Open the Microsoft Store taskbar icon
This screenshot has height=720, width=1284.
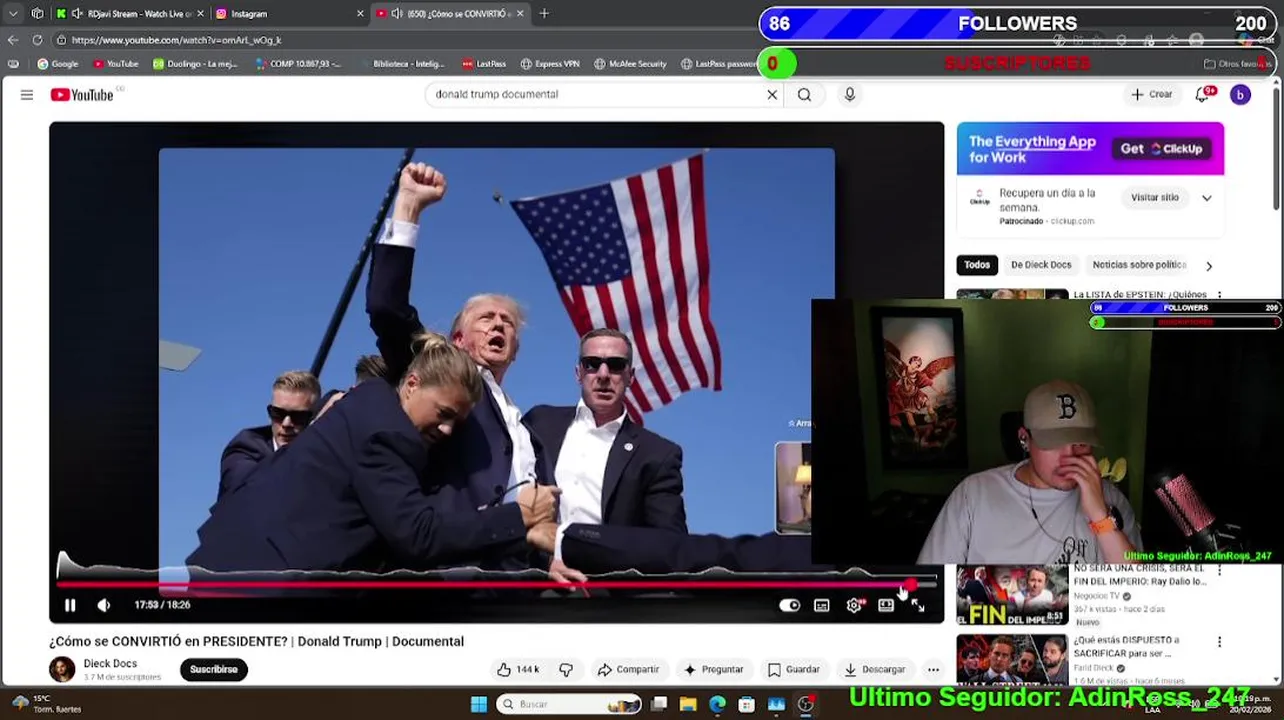point(746,704)
